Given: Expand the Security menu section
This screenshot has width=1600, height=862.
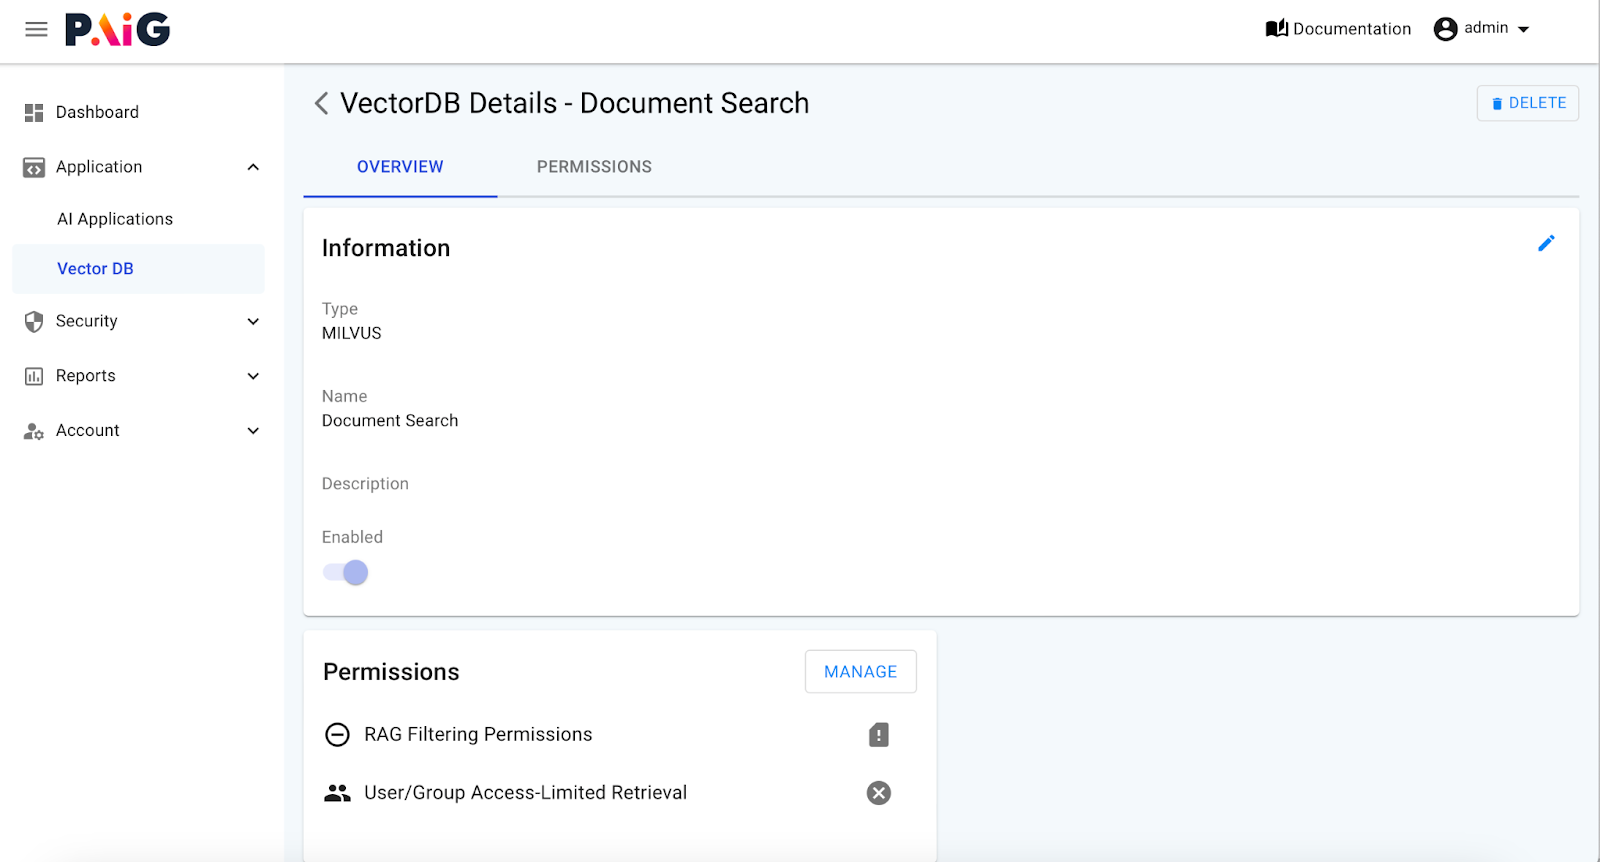Looking at the screenshot, I should [x=253, y=321].
